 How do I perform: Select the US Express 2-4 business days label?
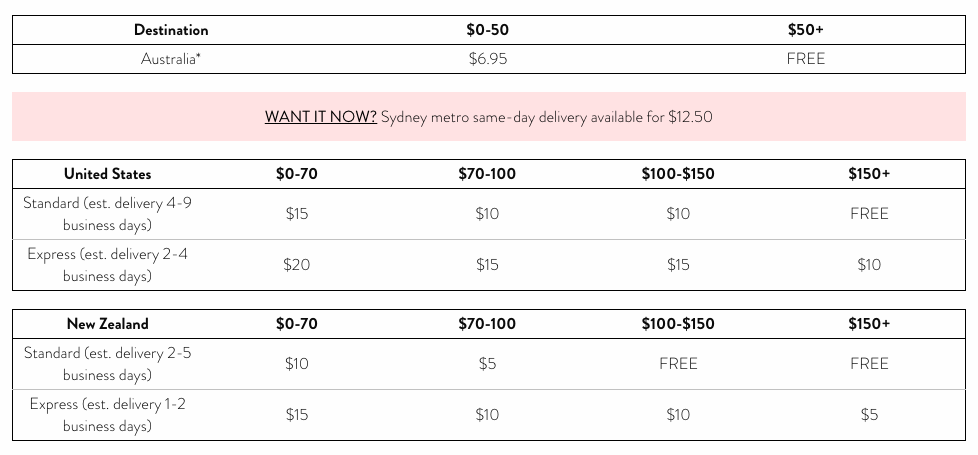(107, 265)
